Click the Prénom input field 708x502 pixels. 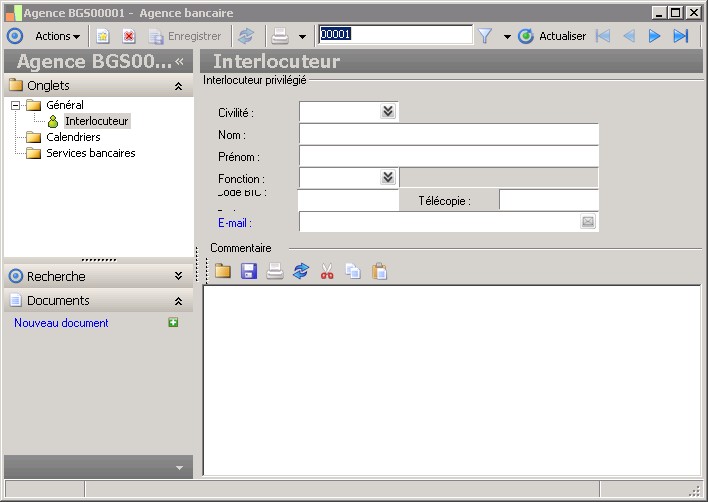(449, 156)
